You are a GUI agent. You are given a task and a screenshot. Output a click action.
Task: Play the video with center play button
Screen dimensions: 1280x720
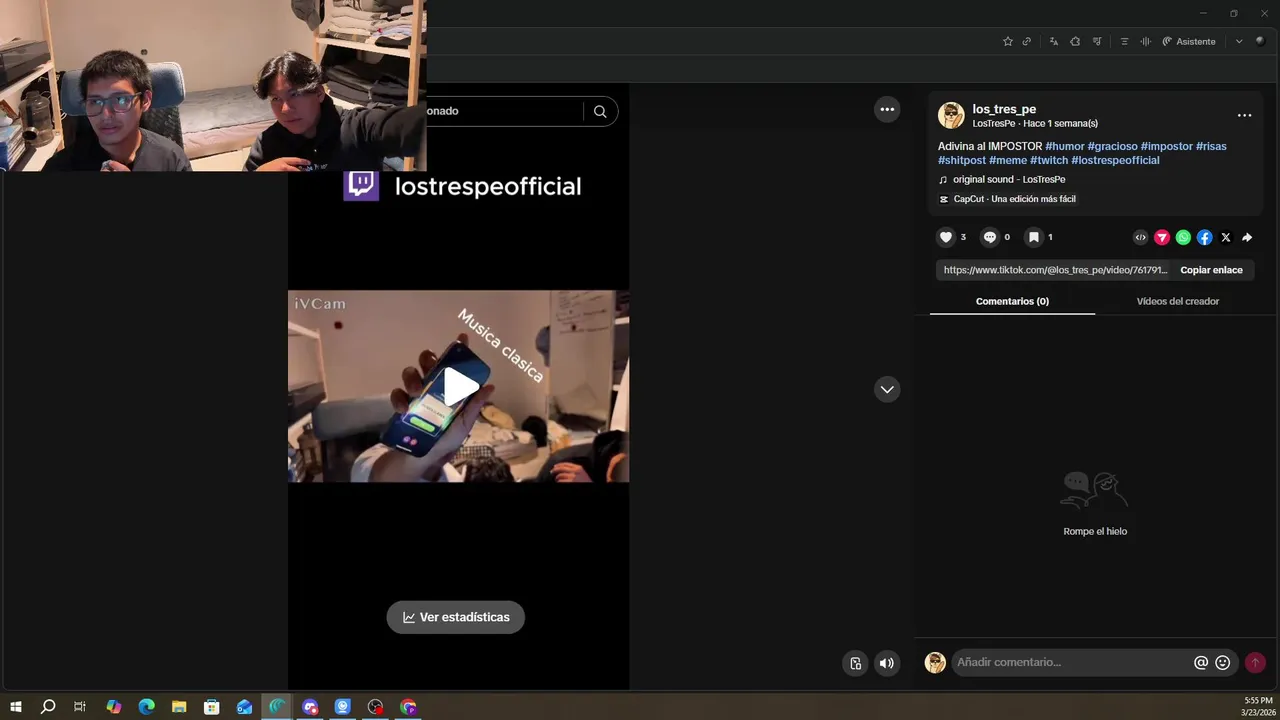tap(459, 387)
